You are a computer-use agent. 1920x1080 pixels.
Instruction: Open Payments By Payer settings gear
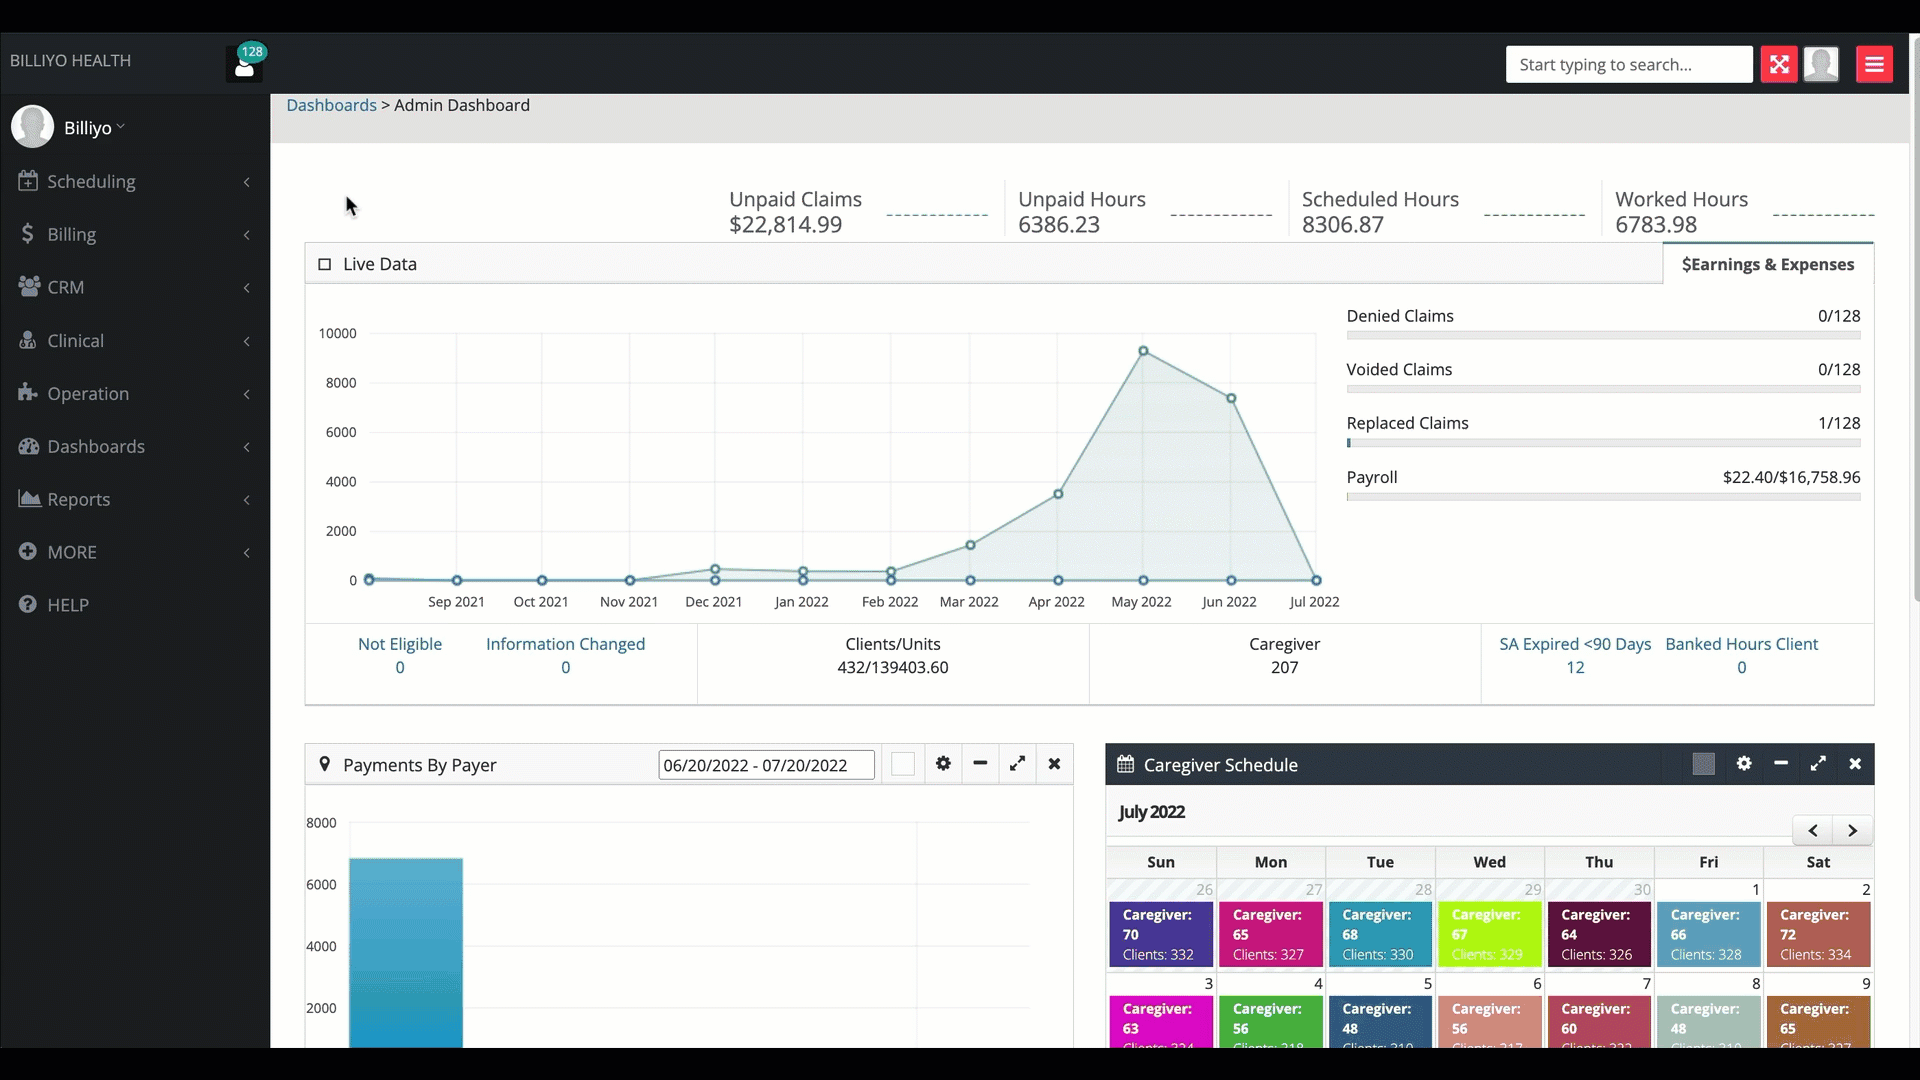tap(943, 764)
